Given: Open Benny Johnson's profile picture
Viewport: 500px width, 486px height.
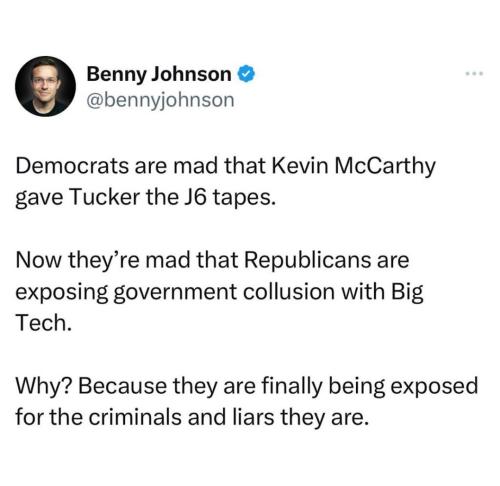Looking at the screenshot, I should pos(45,86).
